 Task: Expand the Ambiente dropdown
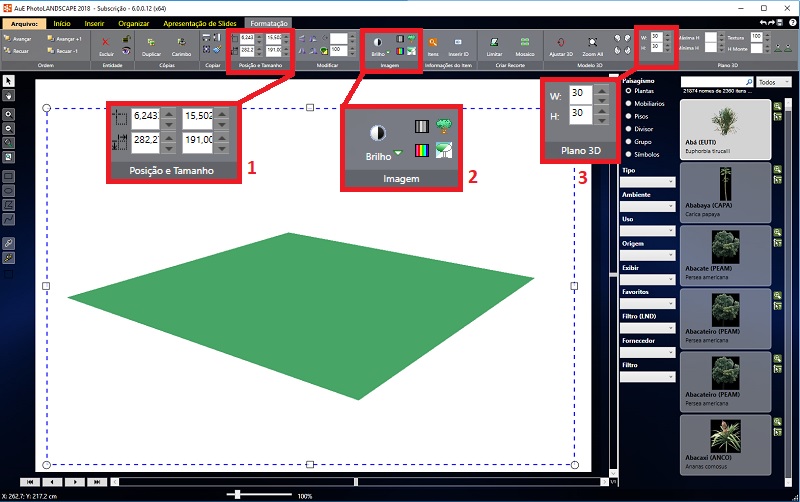click(x=647, y=206)
